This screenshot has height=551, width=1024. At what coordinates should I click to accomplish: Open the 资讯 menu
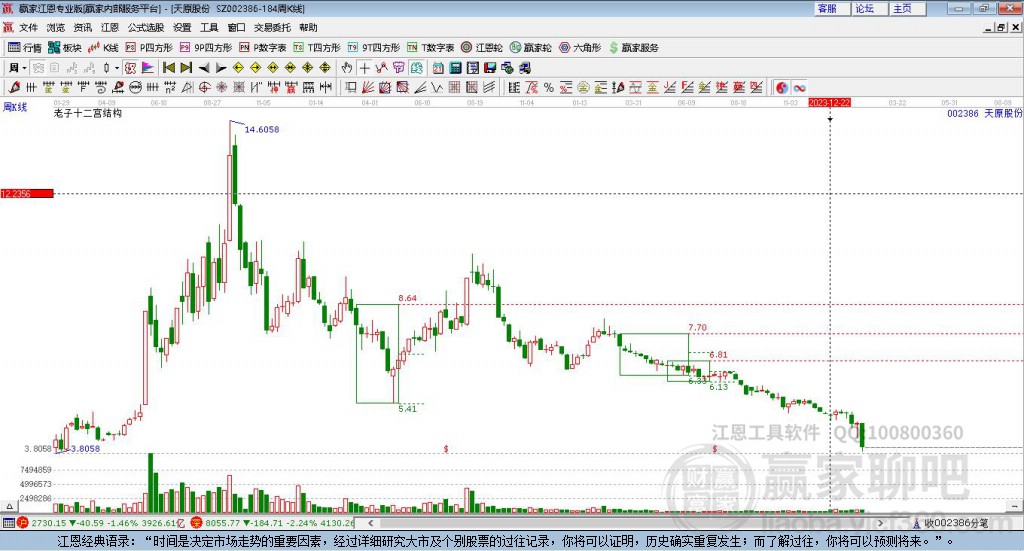click(83, 27)
